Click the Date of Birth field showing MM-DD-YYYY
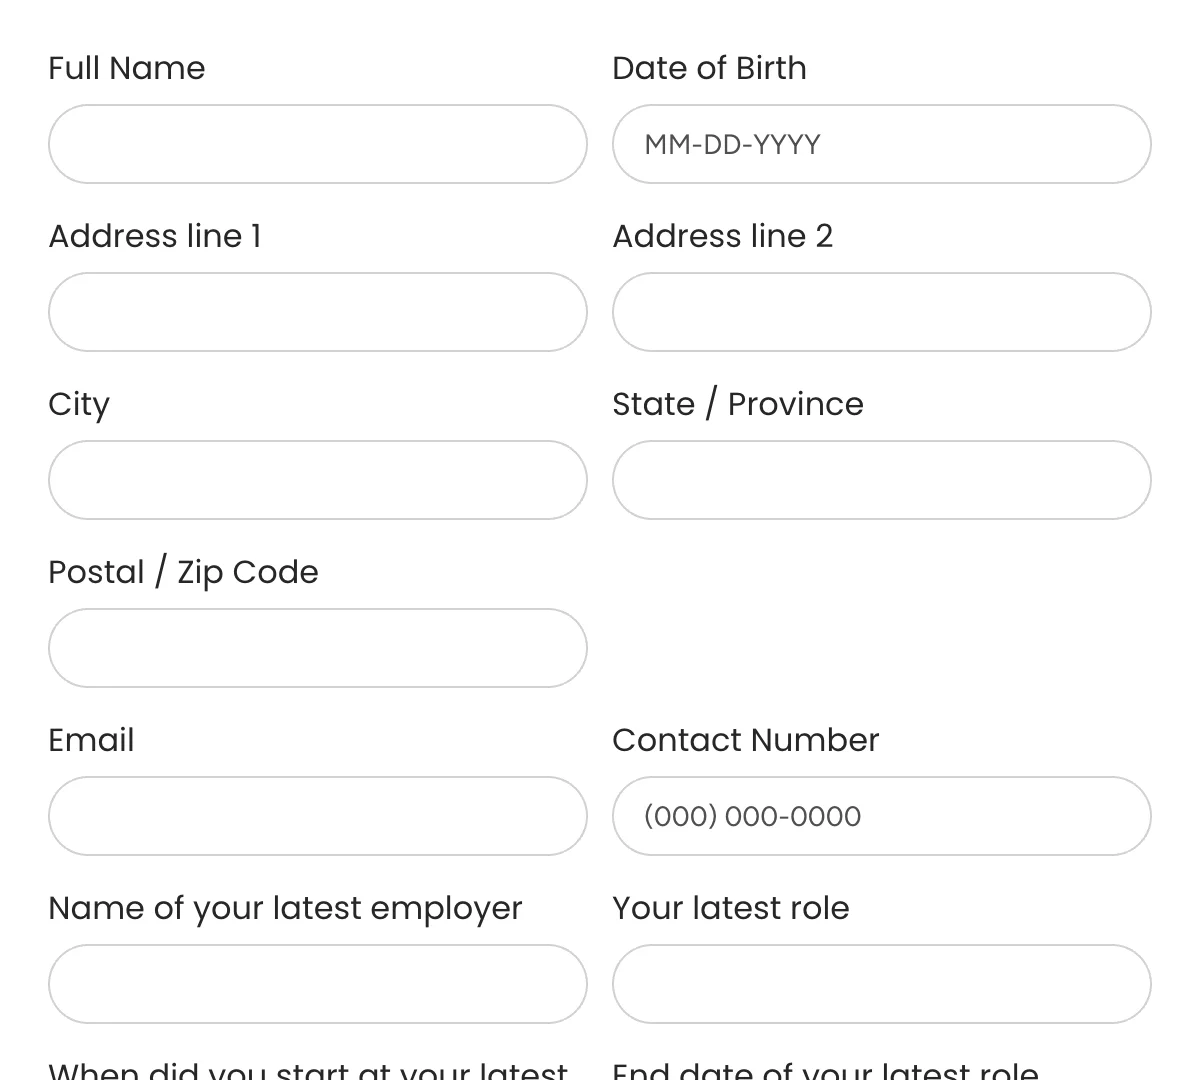Screen dimensions: 1200x1080 tap(882, 144)
